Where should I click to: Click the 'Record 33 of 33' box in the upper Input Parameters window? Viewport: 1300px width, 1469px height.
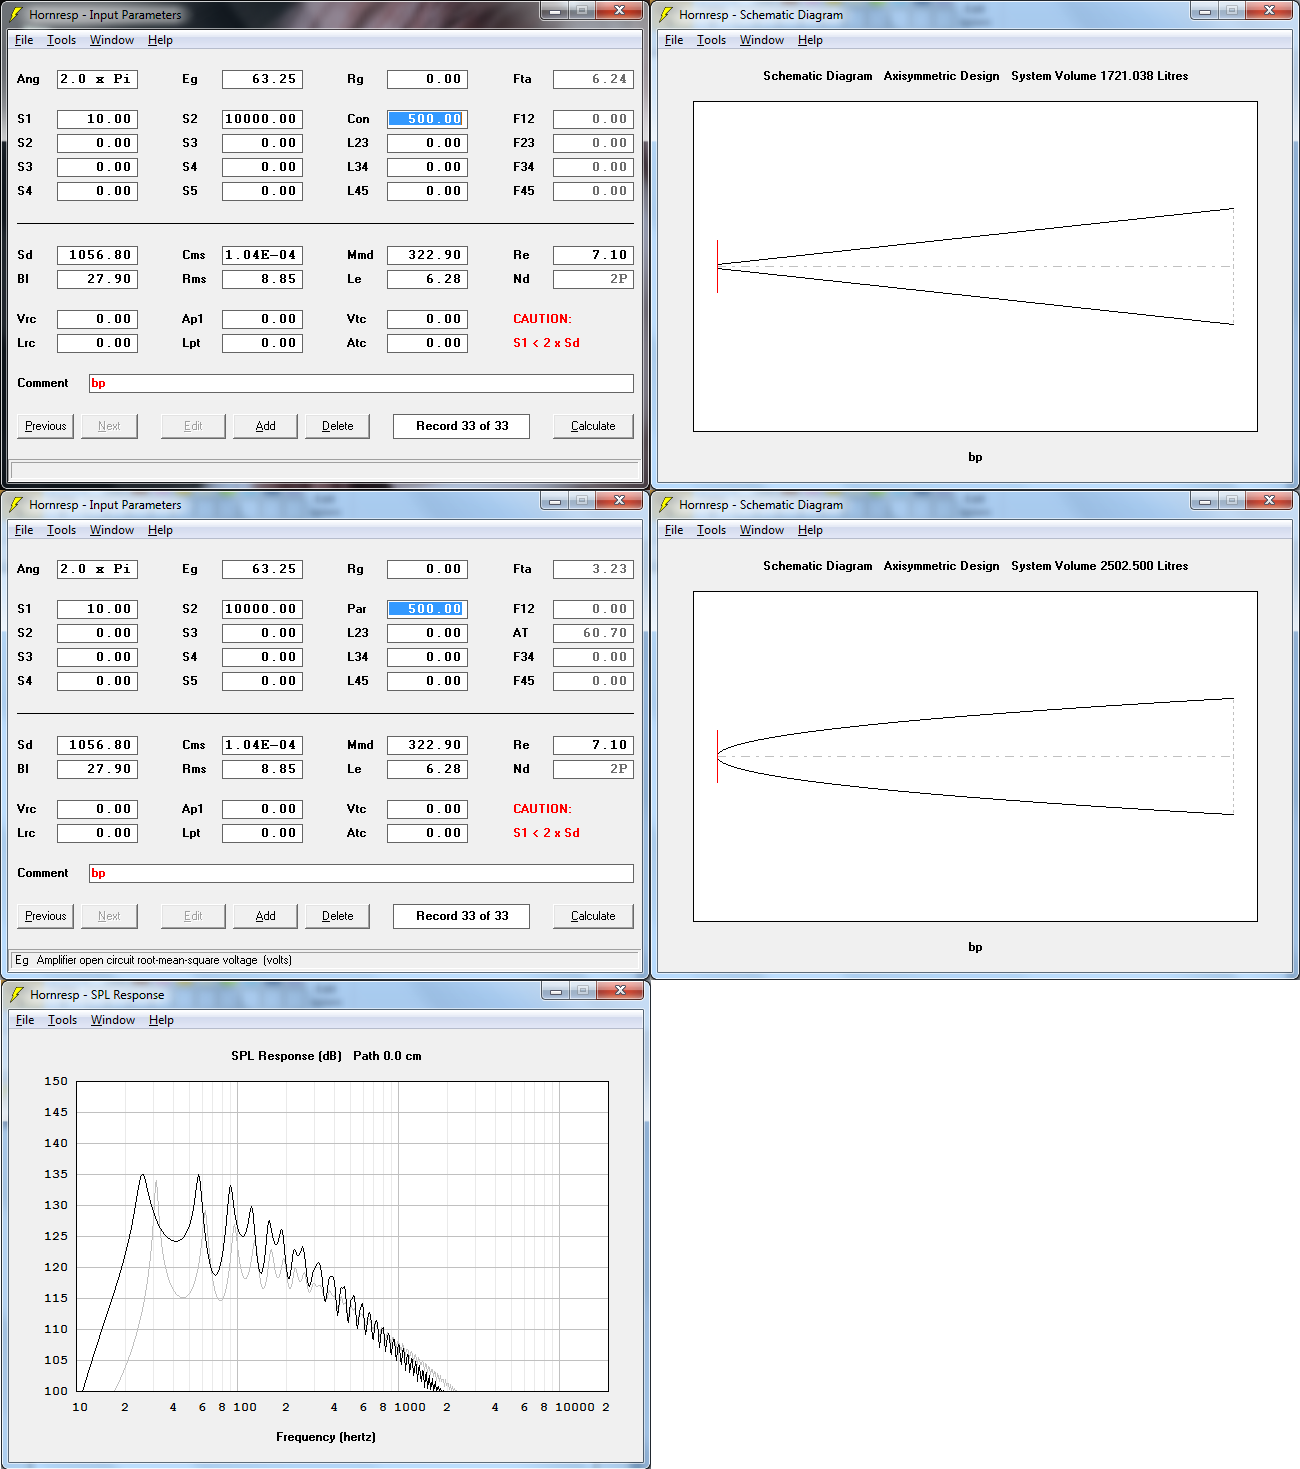[461, 426]
